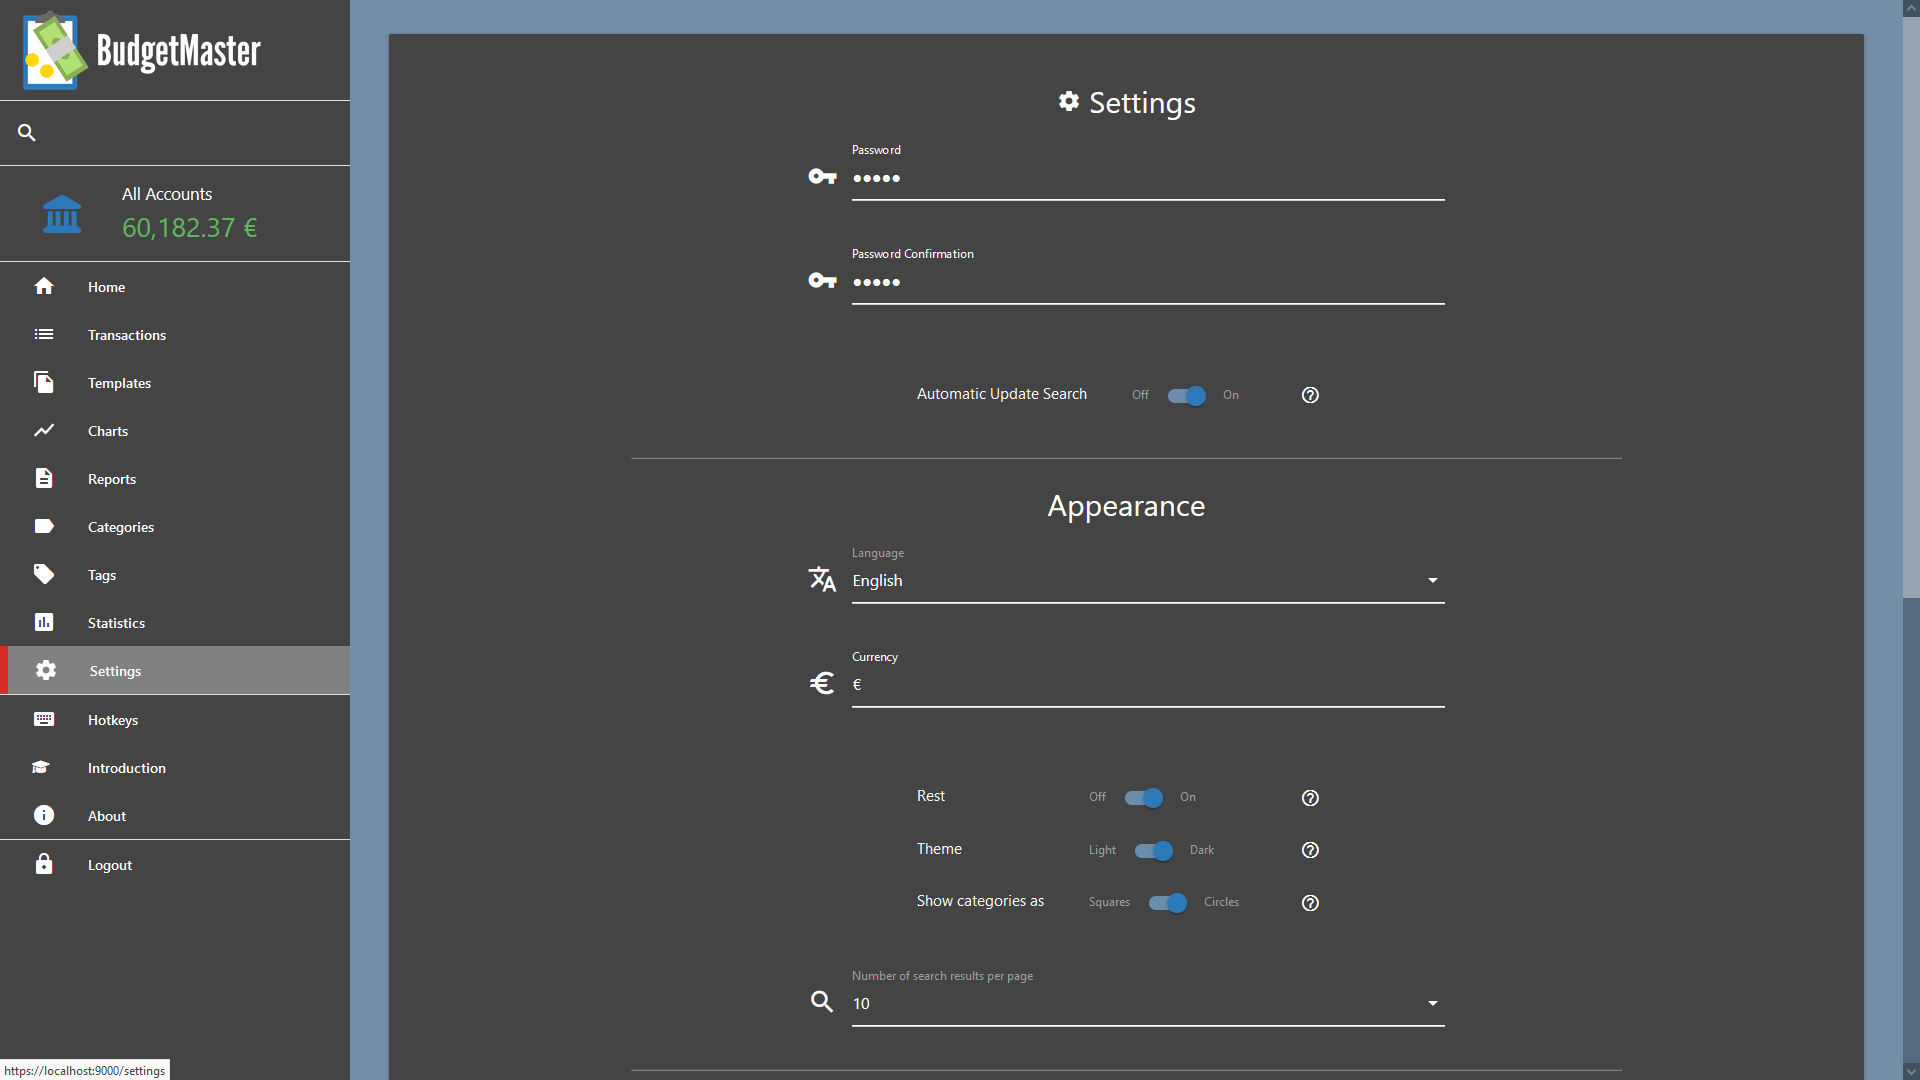Image resolution: width=1920 pixels, height=1080 pixels.
Task: Open Transactions menu item
Action: 175,335
